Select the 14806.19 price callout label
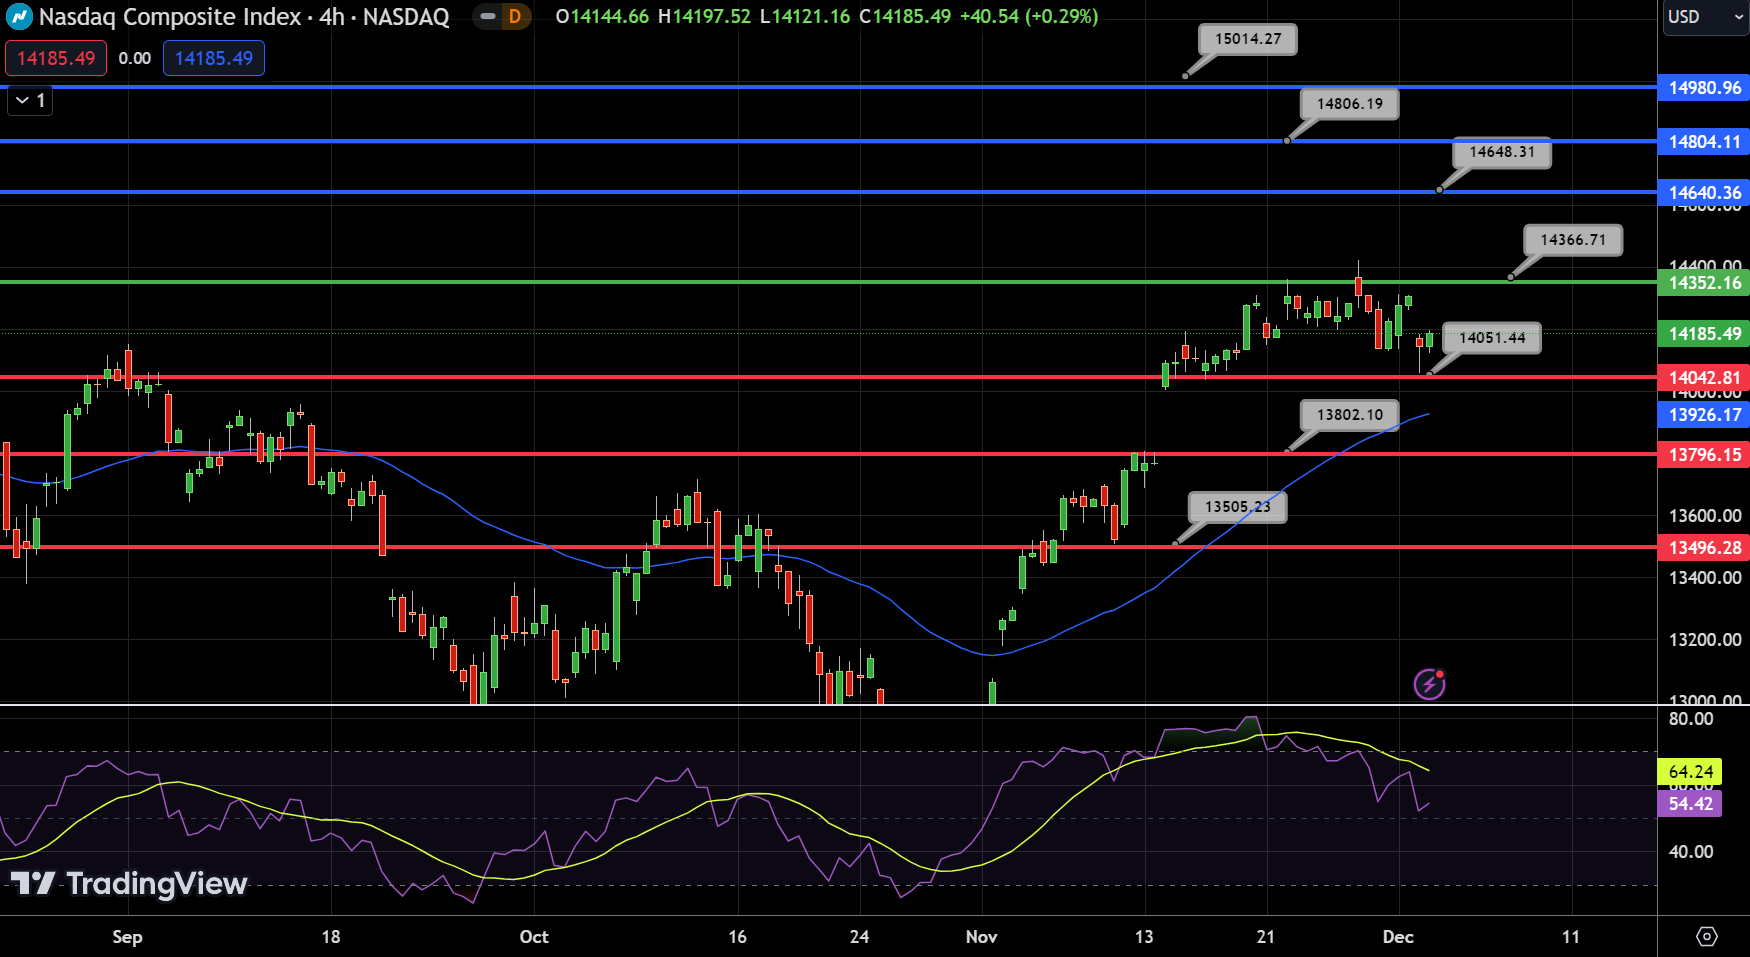1750x957 pixels. pos(1350,104)
